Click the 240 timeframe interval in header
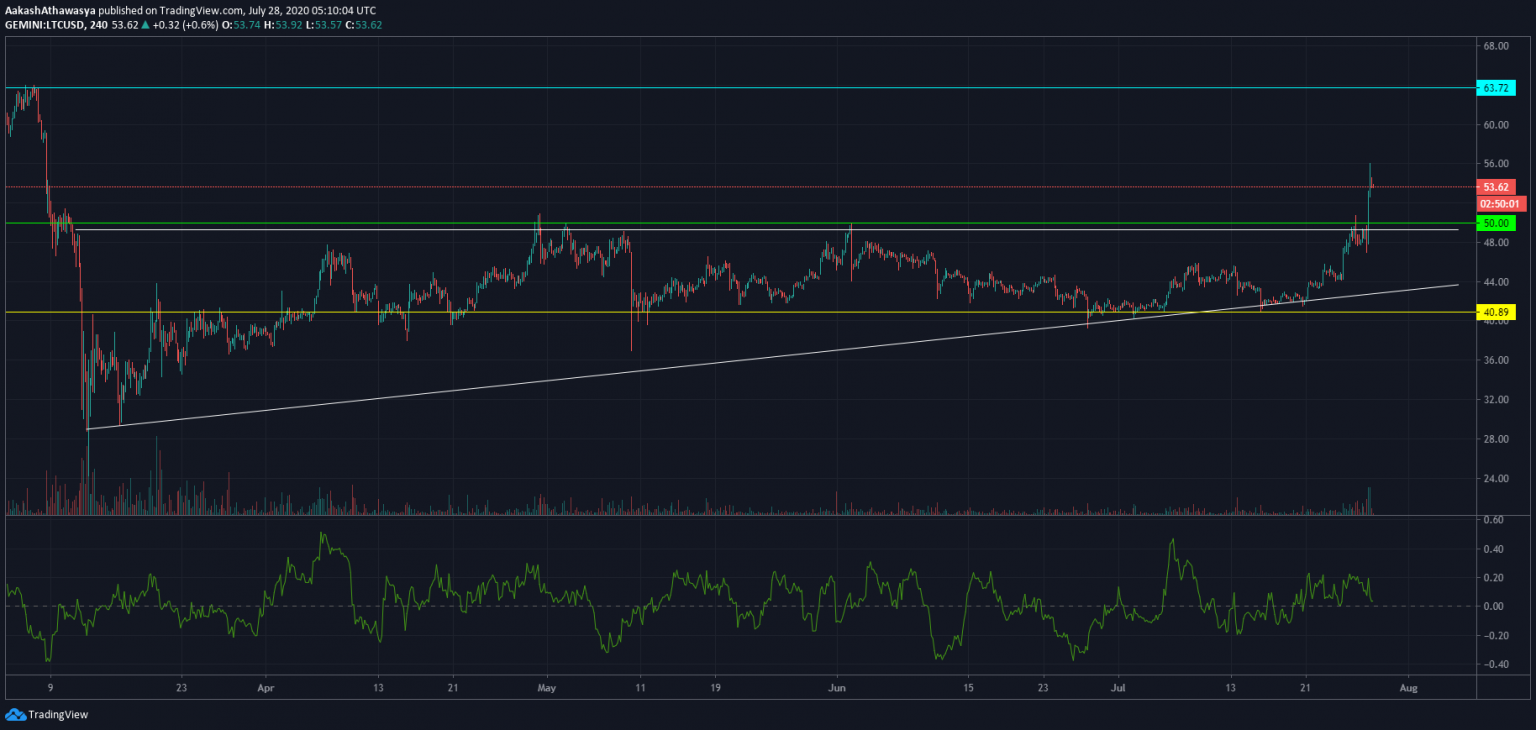 coord(100,25)
